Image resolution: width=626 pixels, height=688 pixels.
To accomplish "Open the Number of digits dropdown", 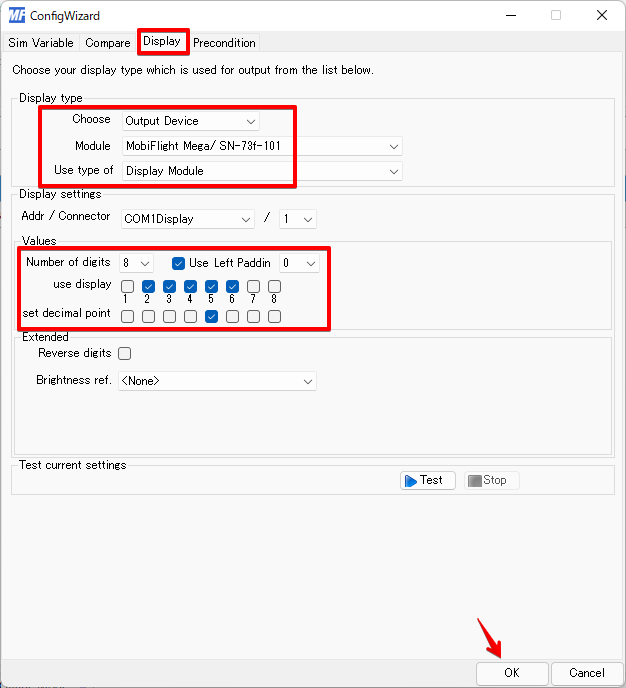I will click(x=136, y=263).
